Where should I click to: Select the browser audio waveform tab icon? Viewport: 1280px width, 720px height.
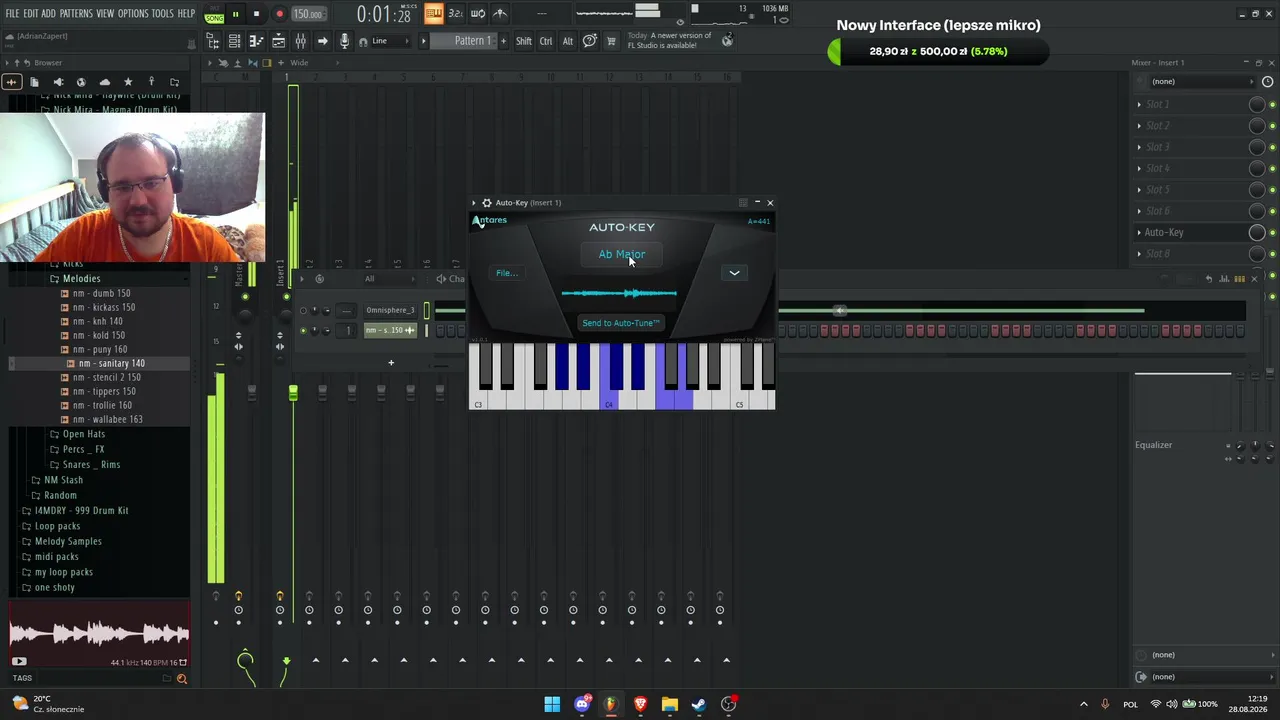pos(11,82)
